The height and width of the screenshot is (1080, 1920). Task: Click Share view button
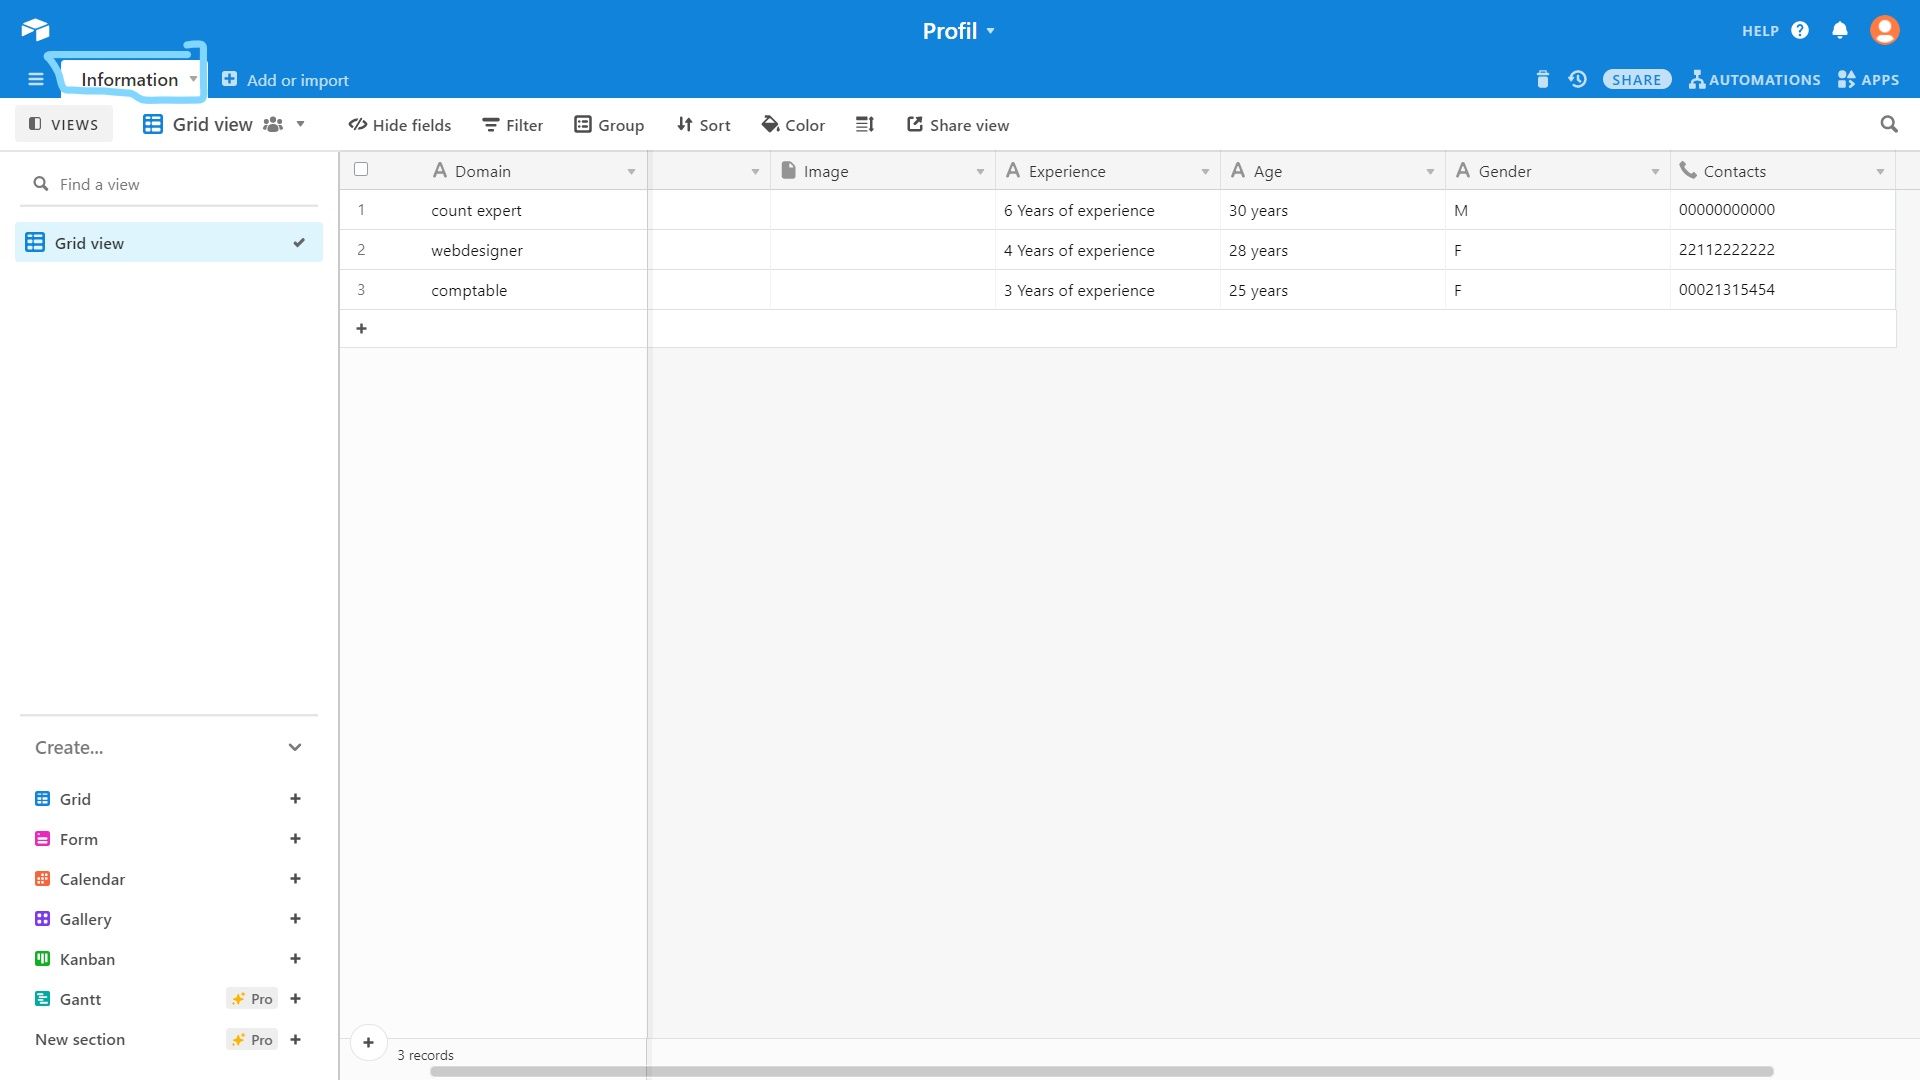pyautogui.click(x=958, y=125)
